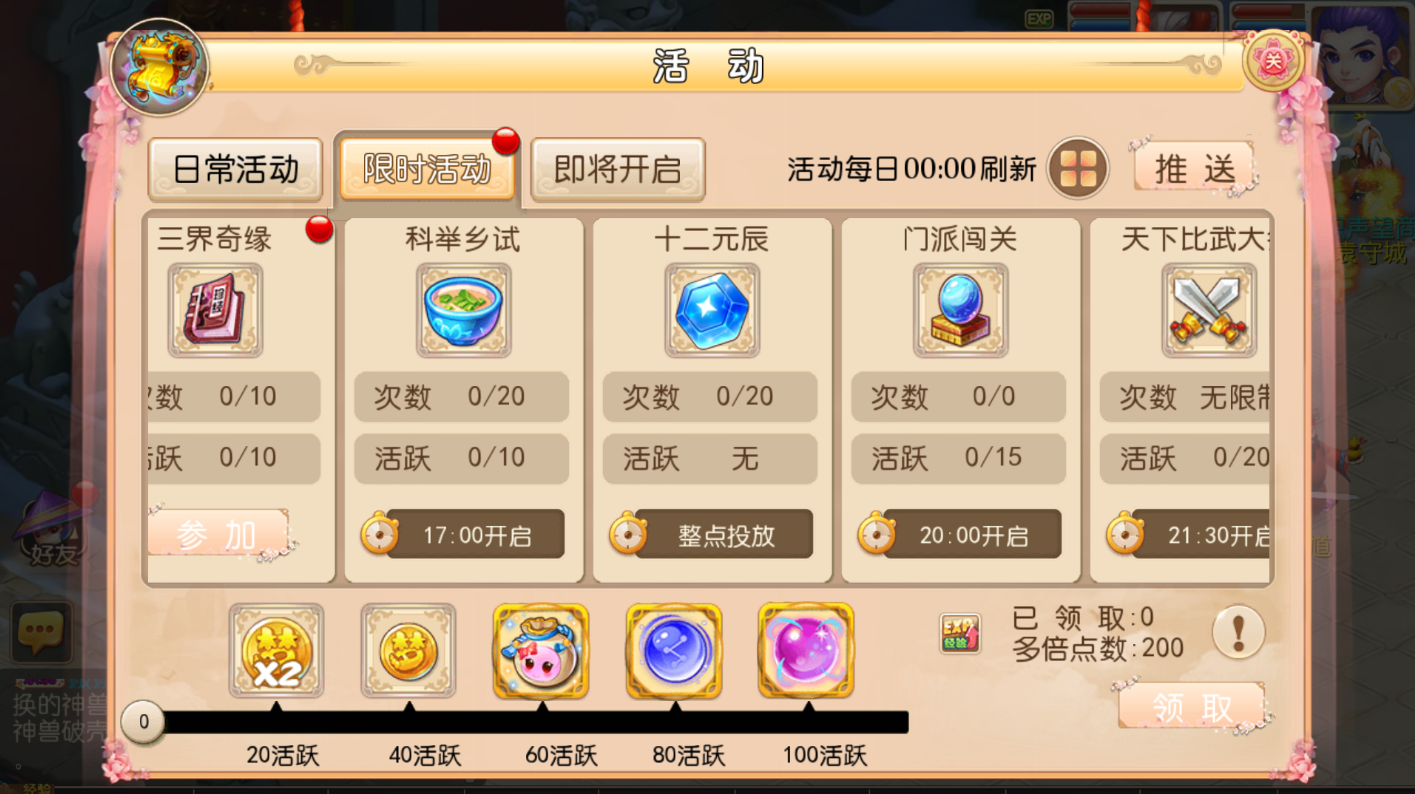Click the activity progress bar knob
Image resolution: width=1415 pixels, height=794 pixels.
tap(143, 721)
